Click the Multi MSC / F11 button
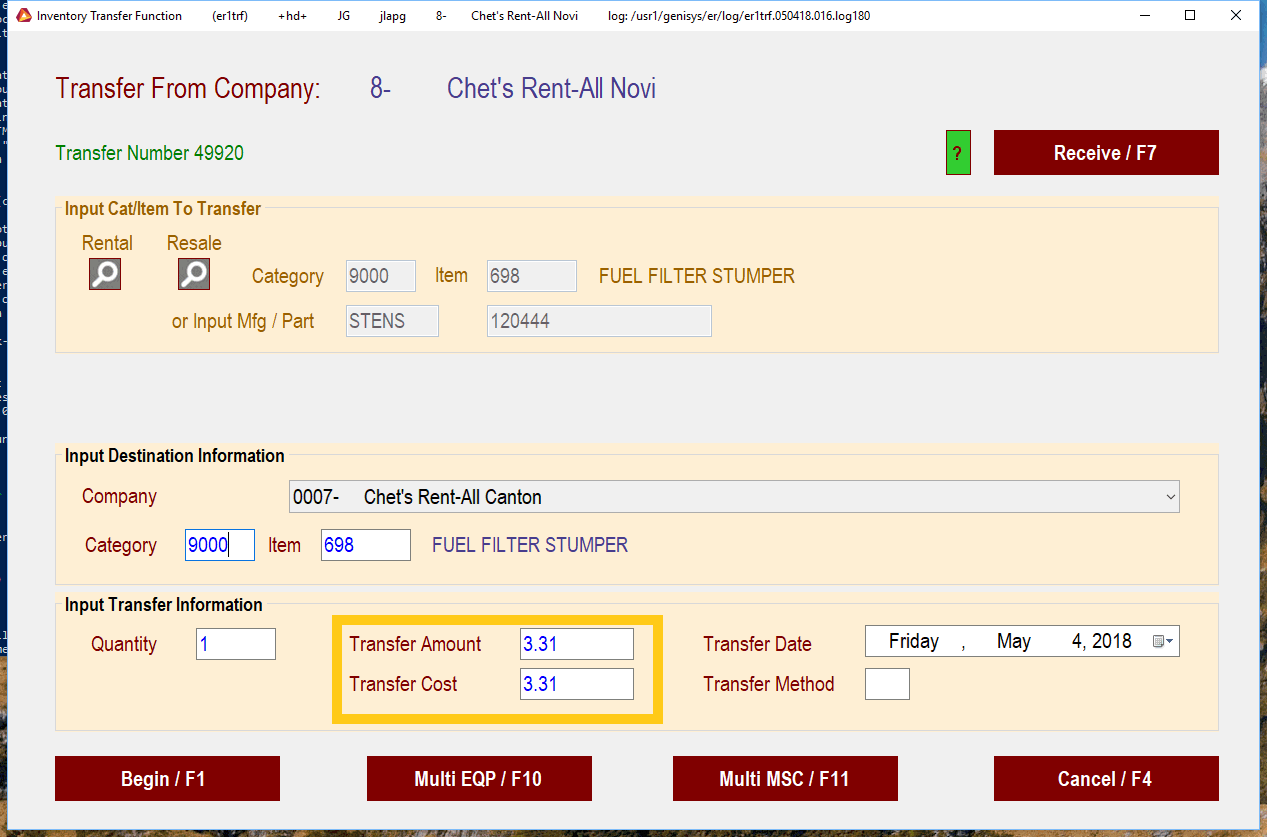 coord(785,778)
